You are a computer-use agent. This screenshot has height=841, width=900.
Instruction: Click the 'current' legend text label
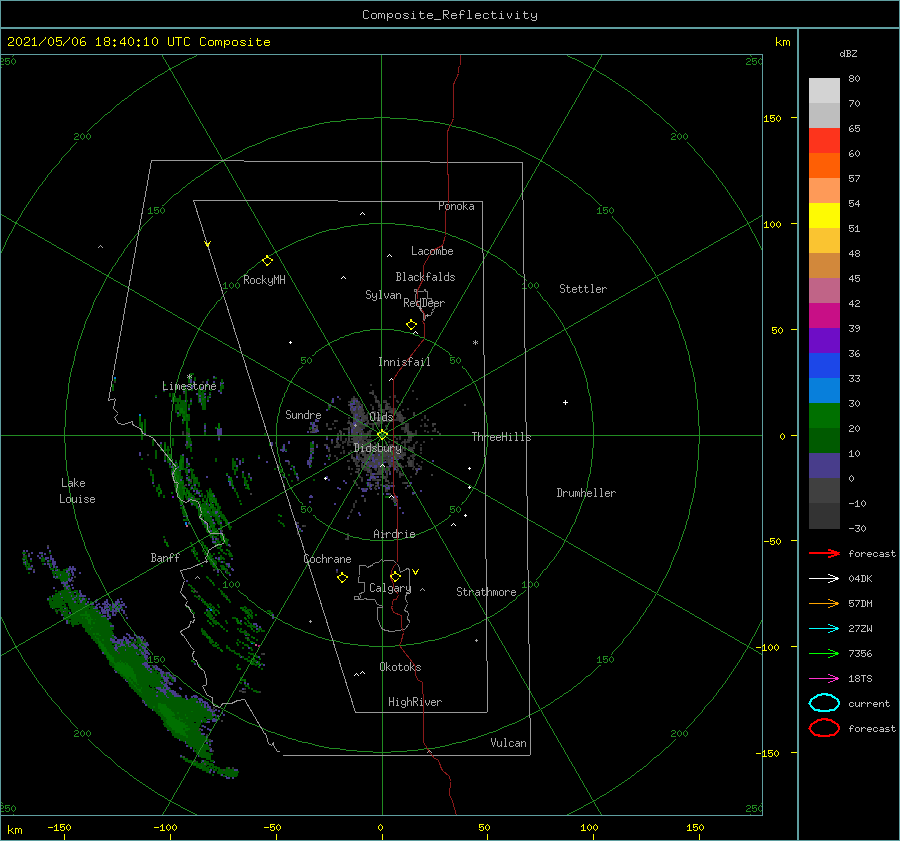coord(869,703)
